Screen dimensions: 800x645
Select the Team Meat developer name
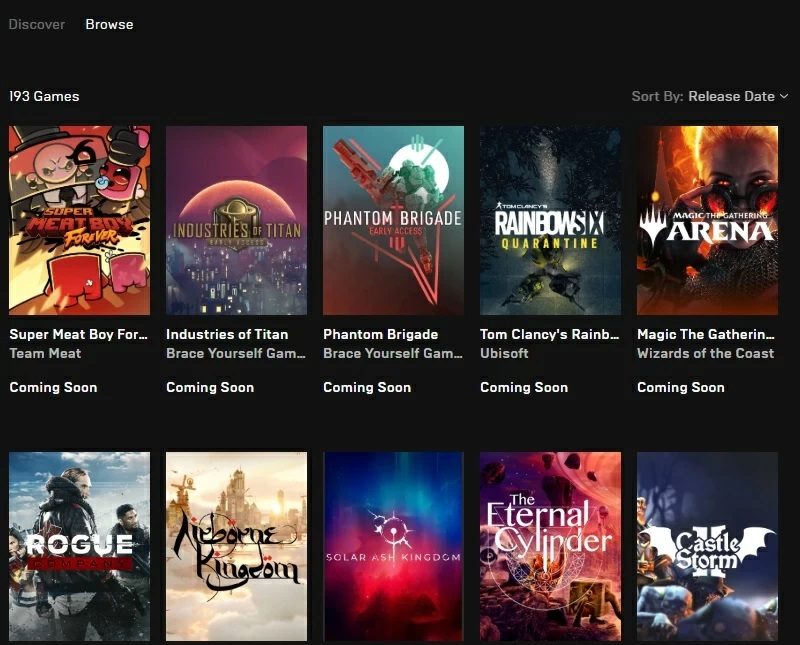tap(45, 353)
